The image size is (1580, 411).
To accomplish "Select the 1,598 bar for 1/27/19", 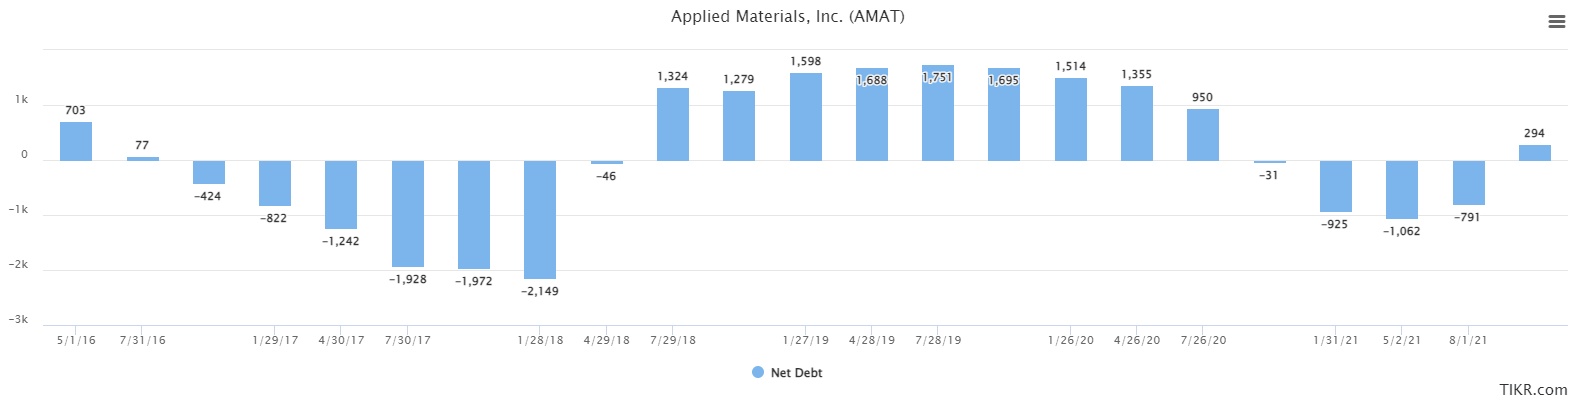I will click(806, 117).
